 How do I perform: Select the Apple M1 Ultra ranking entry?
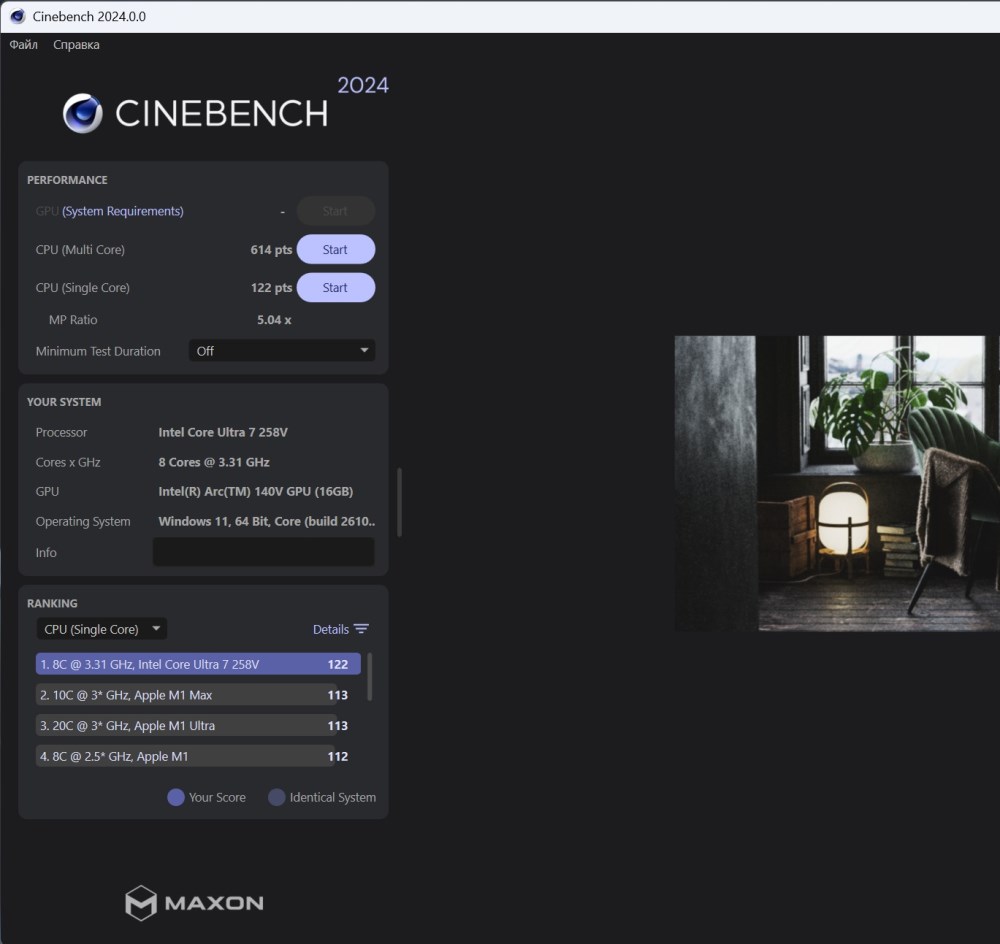click(186, 726)
